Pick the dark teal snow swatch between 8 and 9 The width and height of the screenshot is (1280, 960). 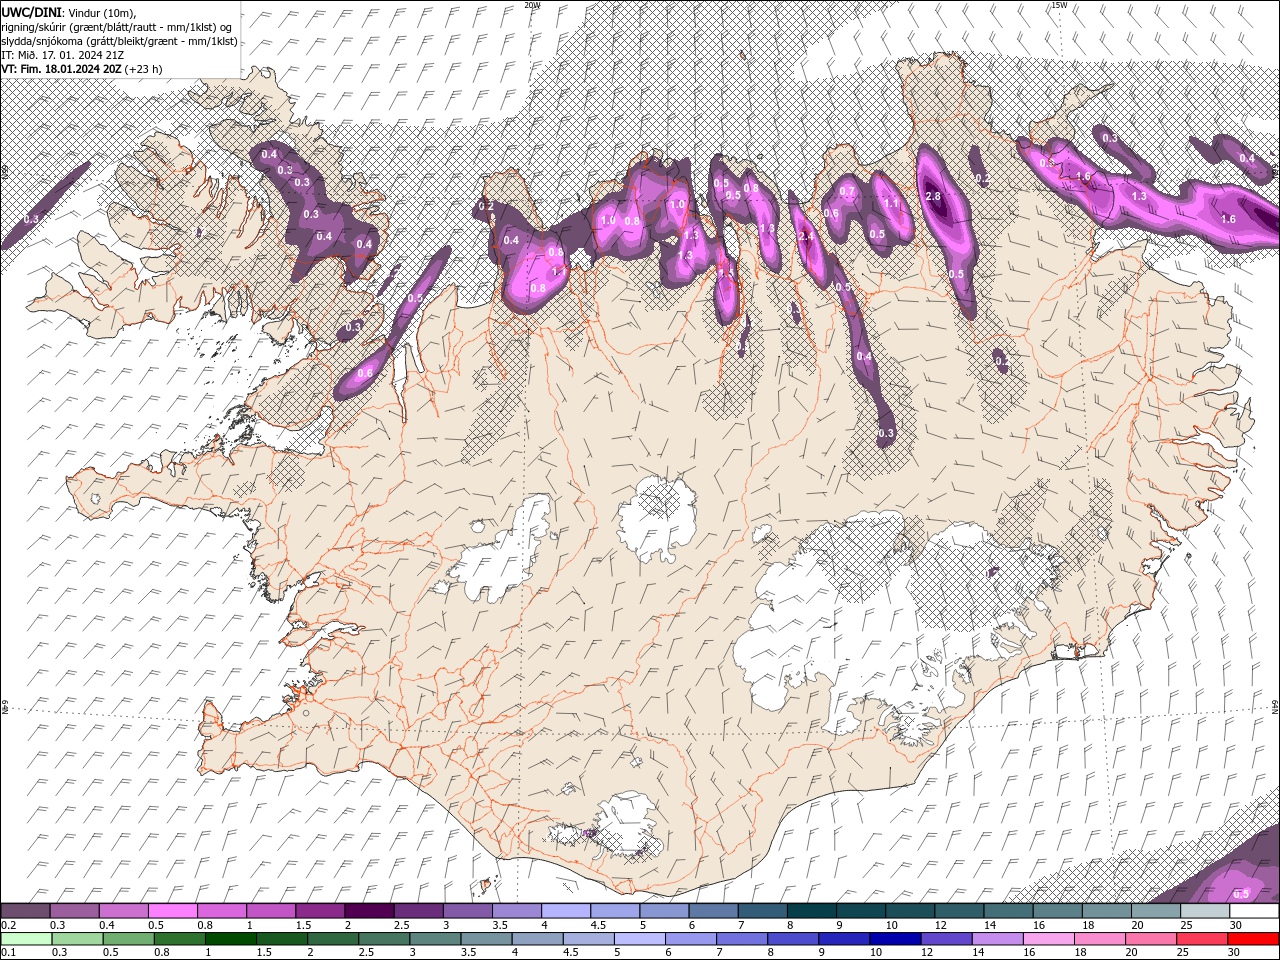812,911
